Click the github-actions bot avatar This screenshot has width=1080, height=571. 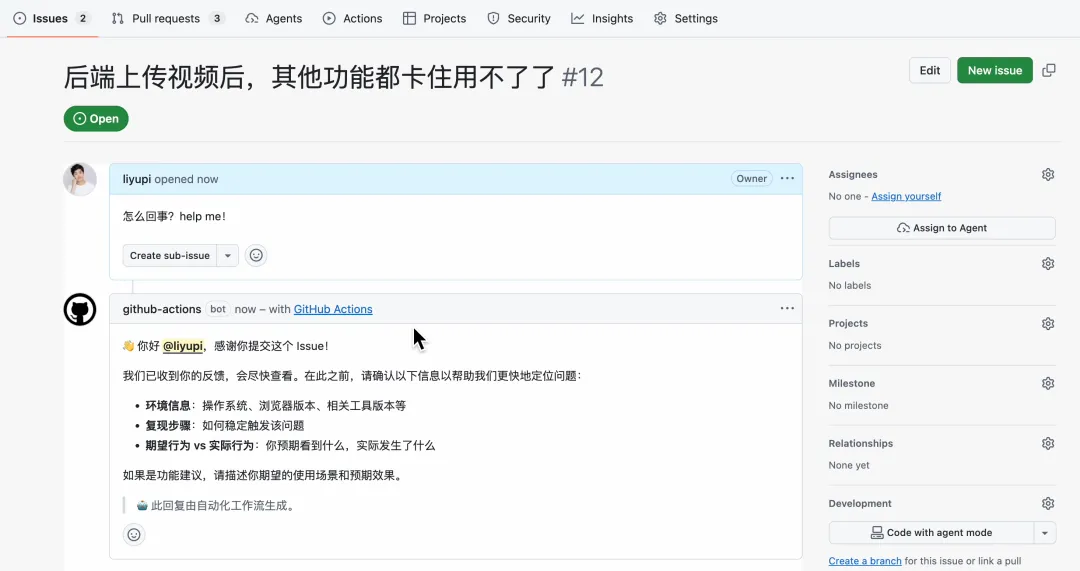click(80, 309)
